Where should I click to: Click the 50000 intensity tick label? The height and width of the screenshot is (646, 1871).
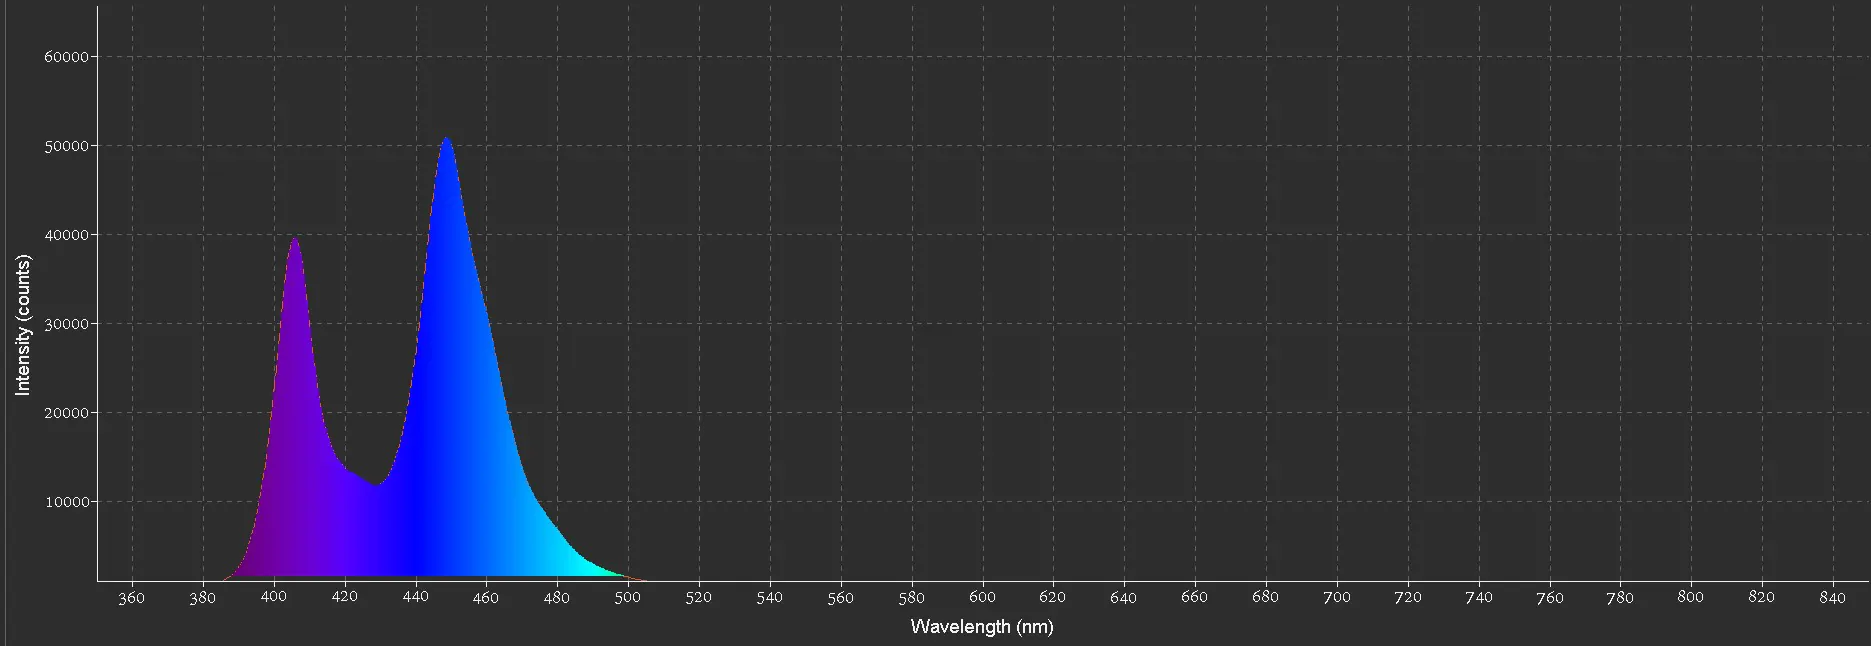[67, 146]
